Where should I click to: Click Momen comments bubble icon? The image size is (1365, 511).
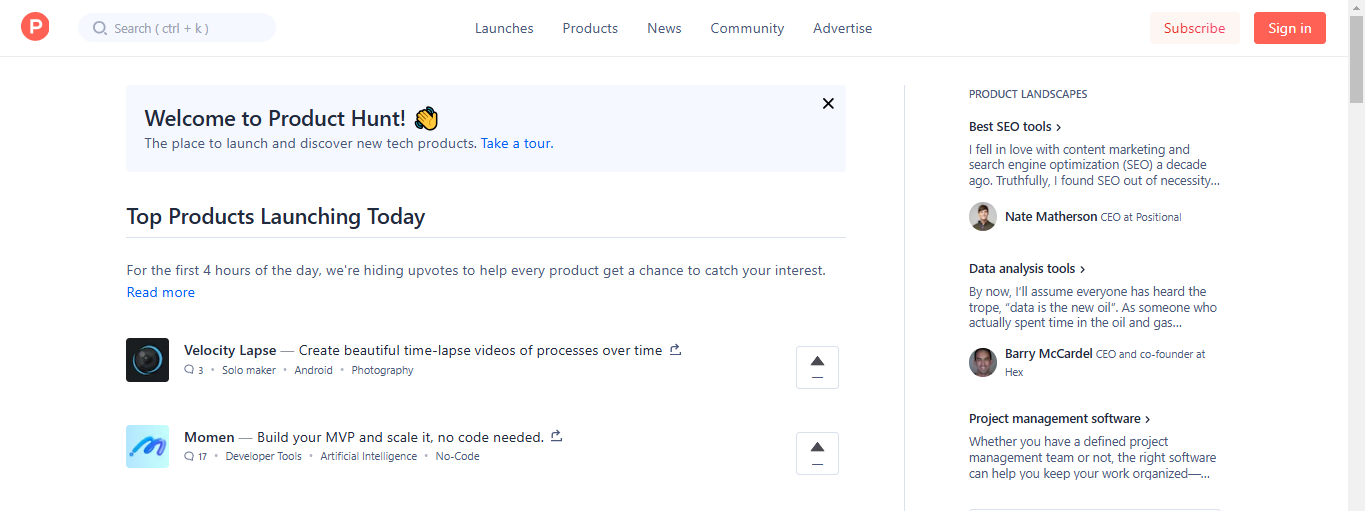click(189, 456)
